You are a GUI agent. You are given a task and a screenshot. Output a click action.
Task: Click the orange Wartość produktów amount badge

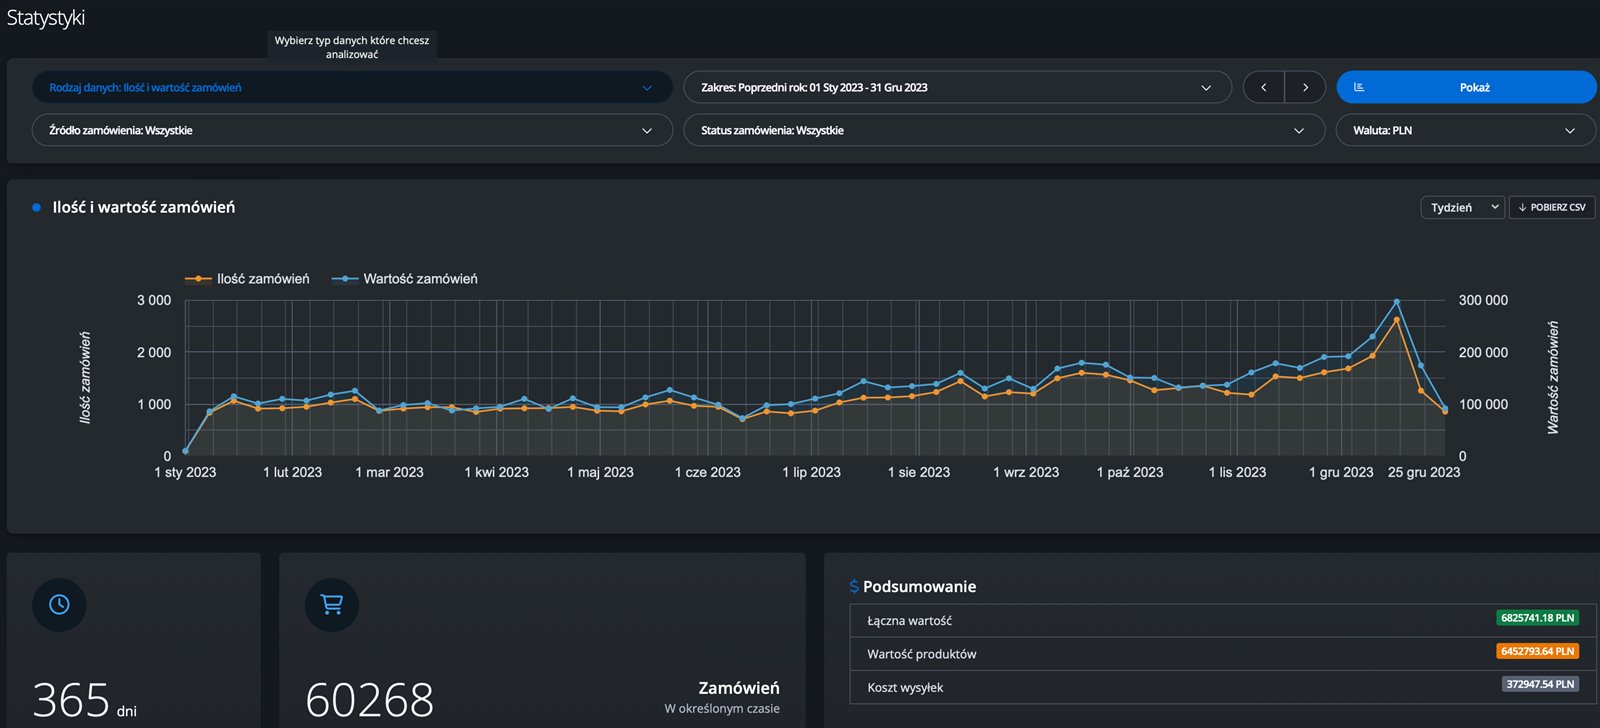pos(1537,651)
